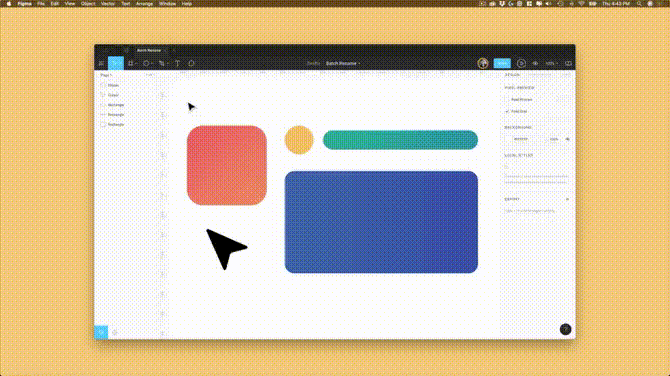670x376 pixels.
Task: Open the Apple menu
Action: pos(9,3)
